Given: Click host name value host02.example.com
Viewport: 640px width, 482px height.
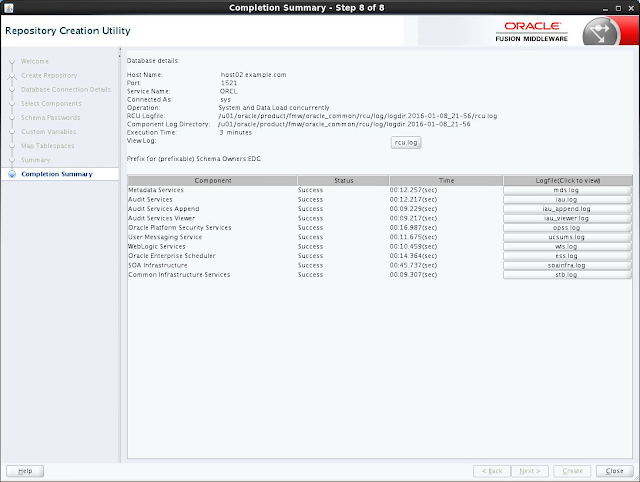Looking at the screenshot, I should click(x=253, y=75).
